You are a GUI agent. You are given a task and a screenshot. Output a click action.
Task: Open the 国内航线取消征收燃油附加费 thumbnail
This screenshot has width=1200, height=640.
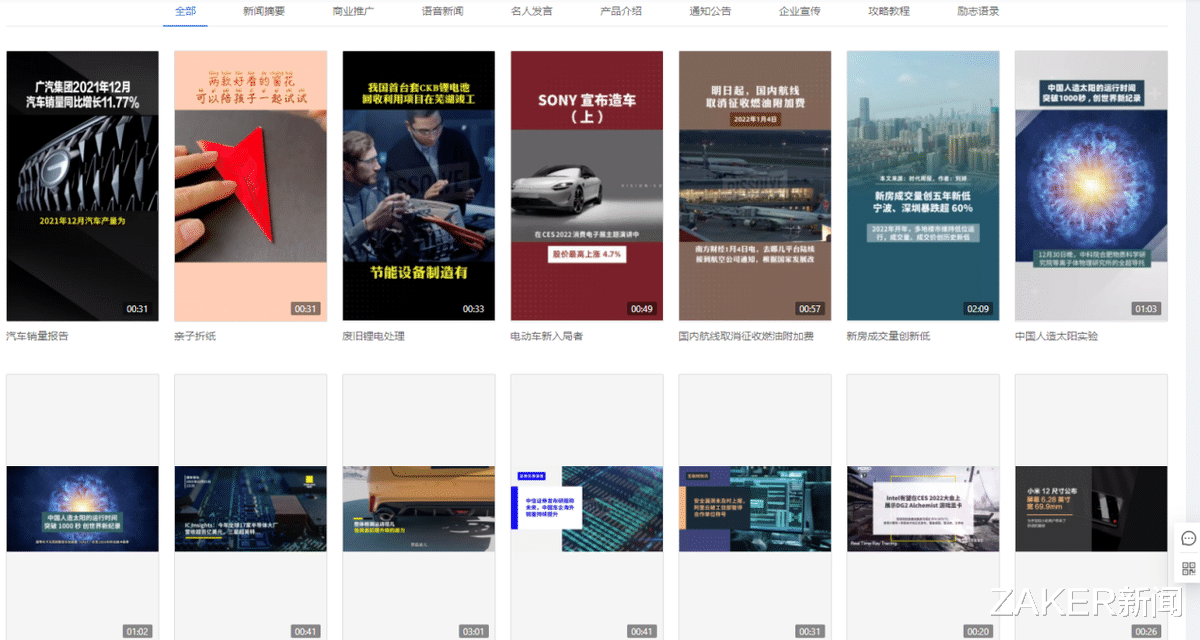(x=755, y=186)
